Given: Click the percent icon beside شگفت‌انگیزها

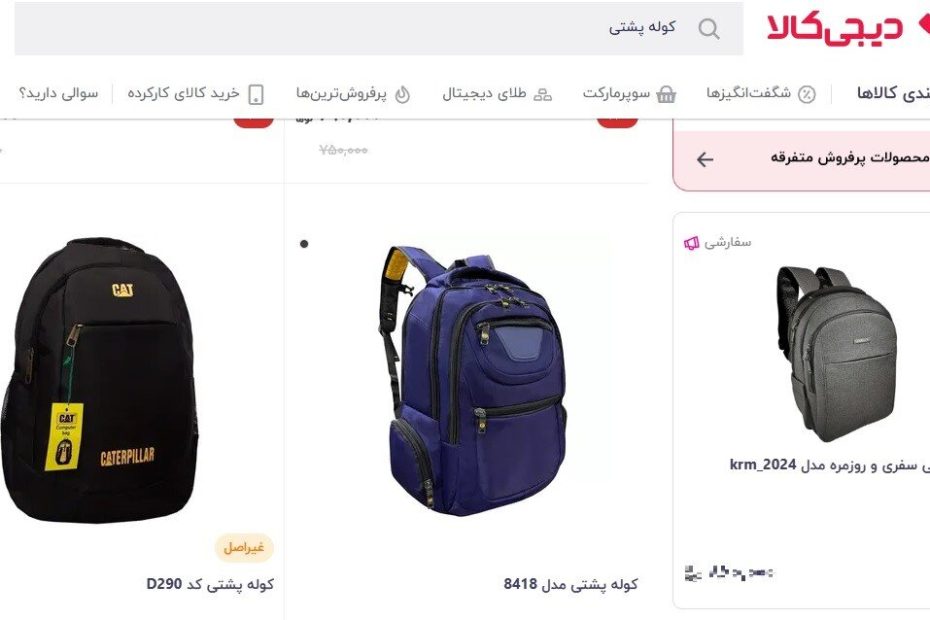Looking at the screenshot, I should [807, 94].
